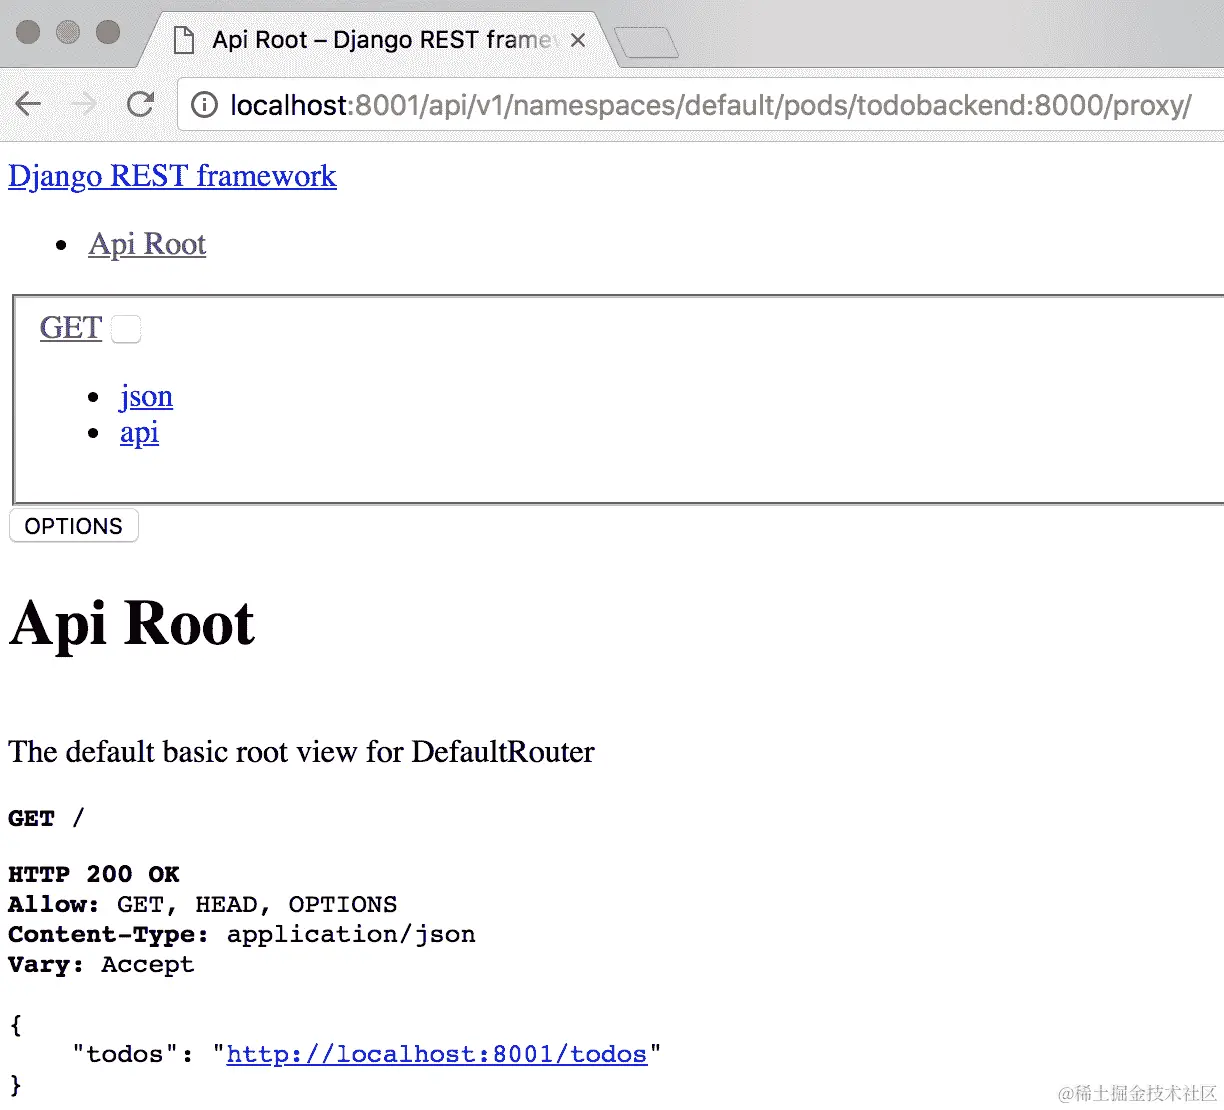This screenshot has width=1224, height=1110.
Task: Choose the api format link
Action: point(139,433)
